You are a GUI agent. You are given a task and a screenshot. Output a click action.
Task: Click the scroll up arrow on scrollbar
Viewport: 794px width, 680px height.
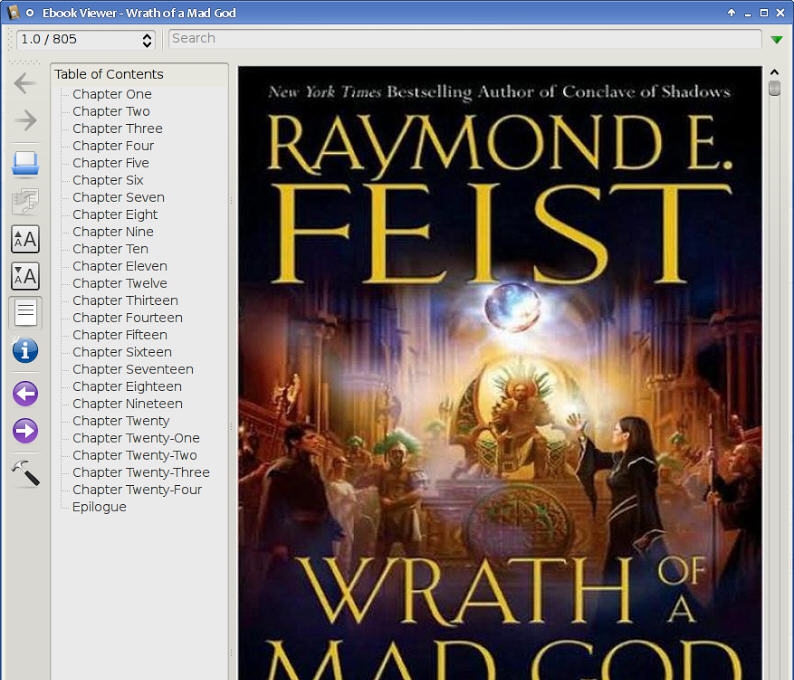[774, 72]
